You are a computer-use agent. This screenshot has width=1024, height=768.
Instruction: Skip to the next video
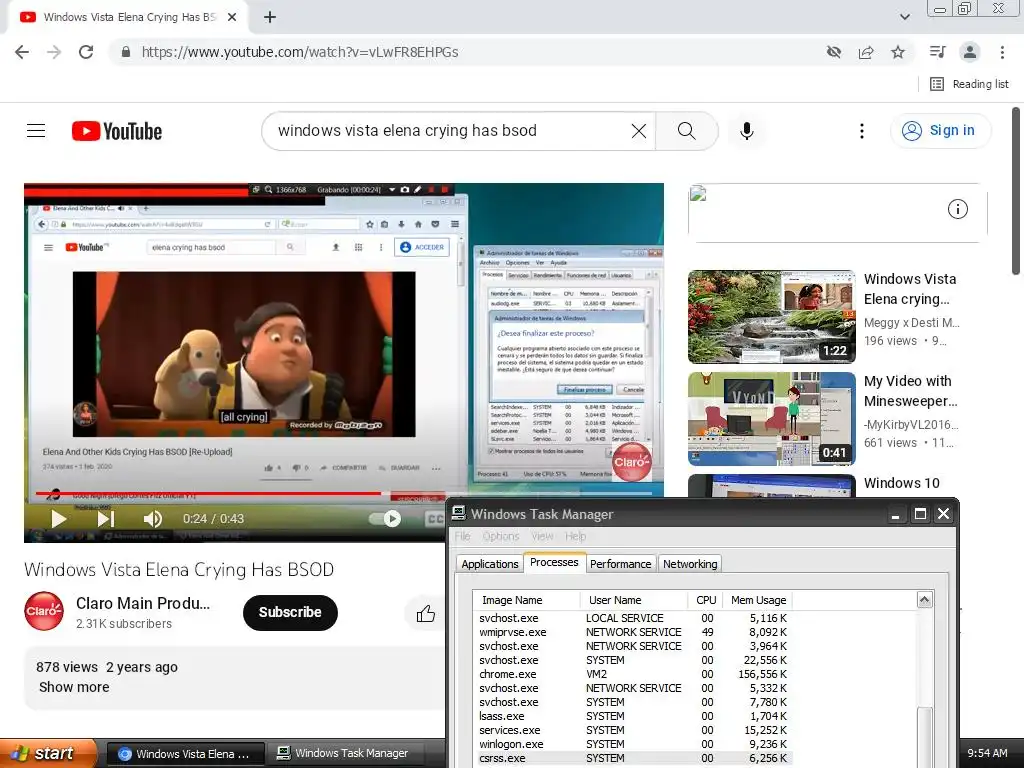[x=106, y=519]
